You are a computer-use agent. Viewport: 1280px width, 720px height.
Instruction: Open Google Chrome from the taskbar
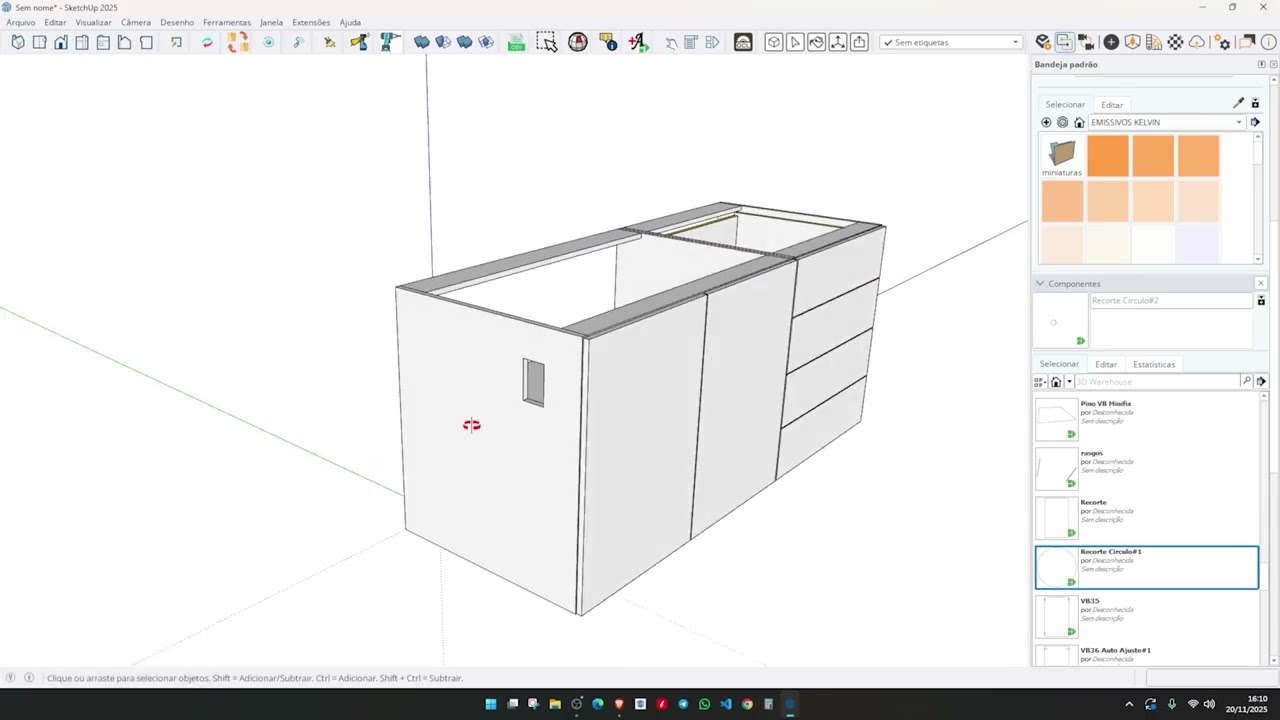pyautogui.click(x=747, y=704)
